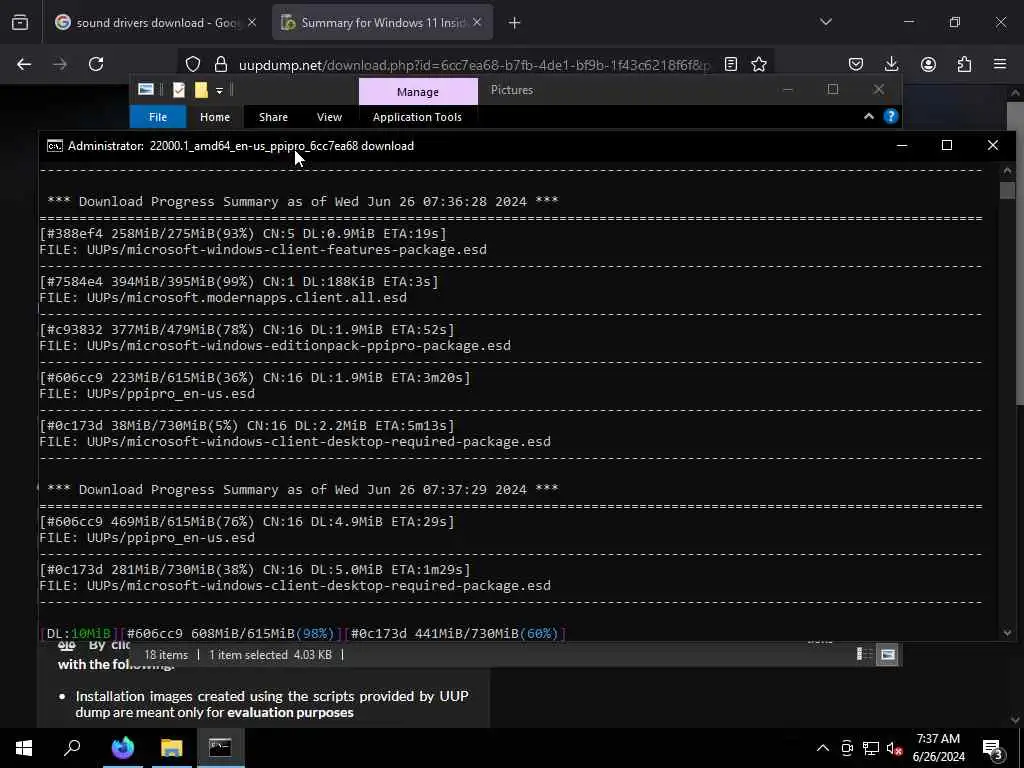Reload the uupdump page
The width and height of the screenshot is (1024, 768).
(x=96, y=64)
